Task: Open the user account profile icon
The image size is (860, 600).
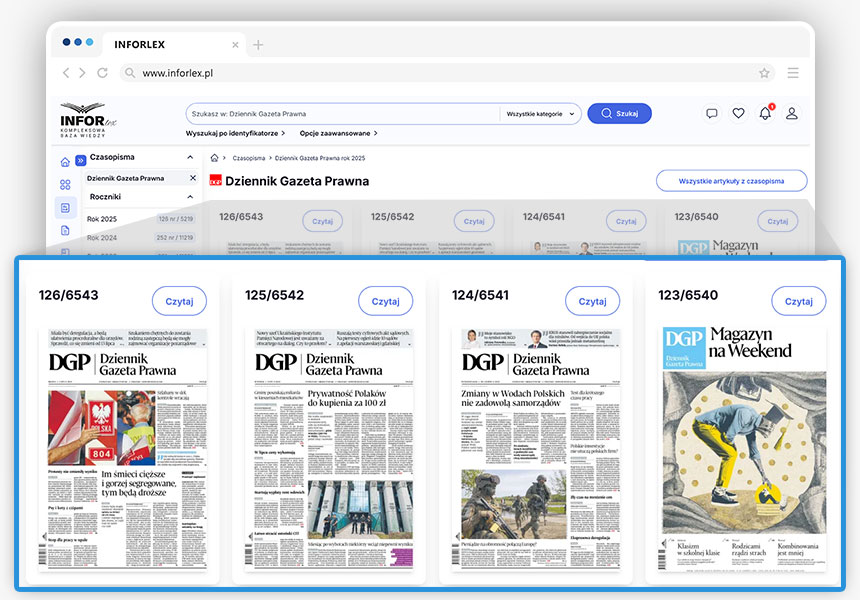Action: click(x=792, y=113)
